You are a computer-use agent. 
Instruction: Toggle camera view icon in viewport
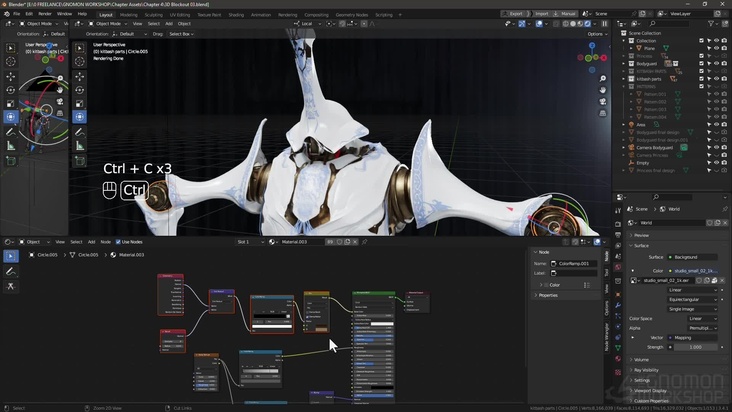coord(603,101)
